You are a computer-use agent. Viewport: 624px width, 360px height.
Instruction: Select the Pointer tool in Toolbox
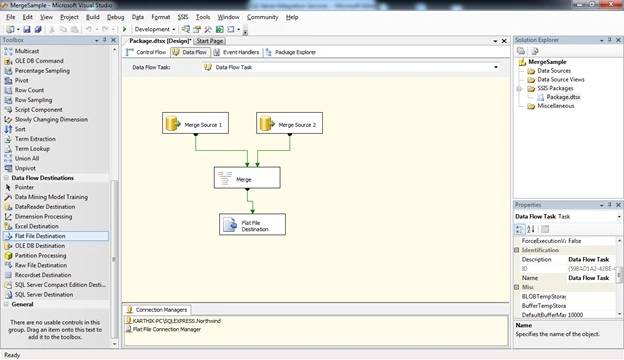click(24, 187)
